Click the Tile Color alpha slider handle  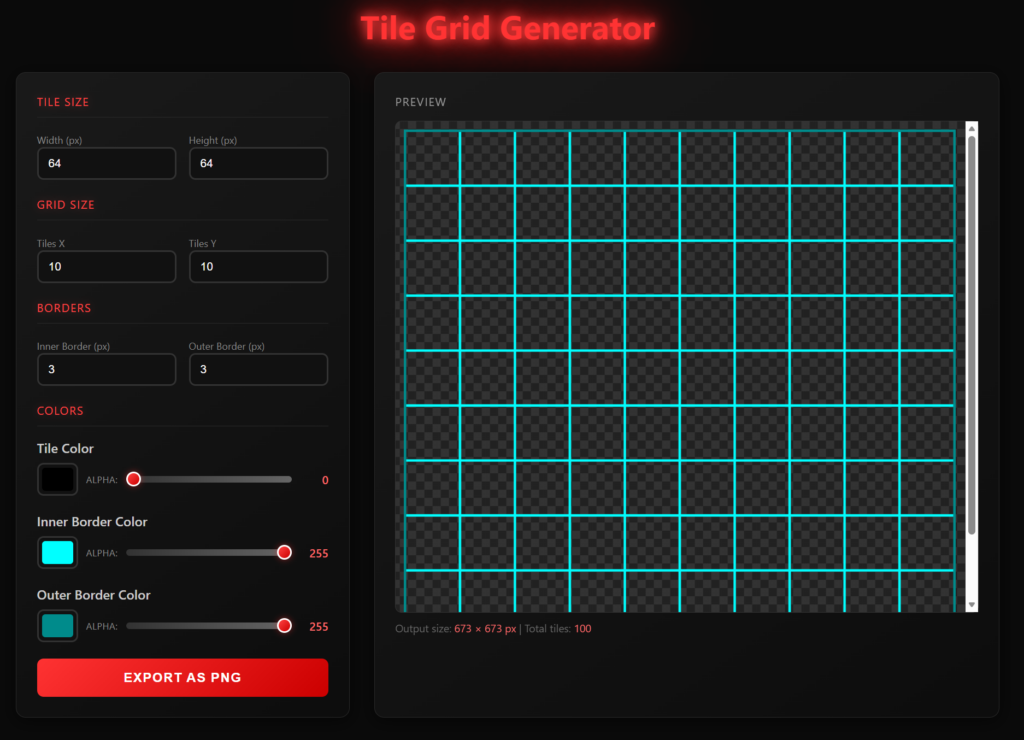click(x=134, y=480)
